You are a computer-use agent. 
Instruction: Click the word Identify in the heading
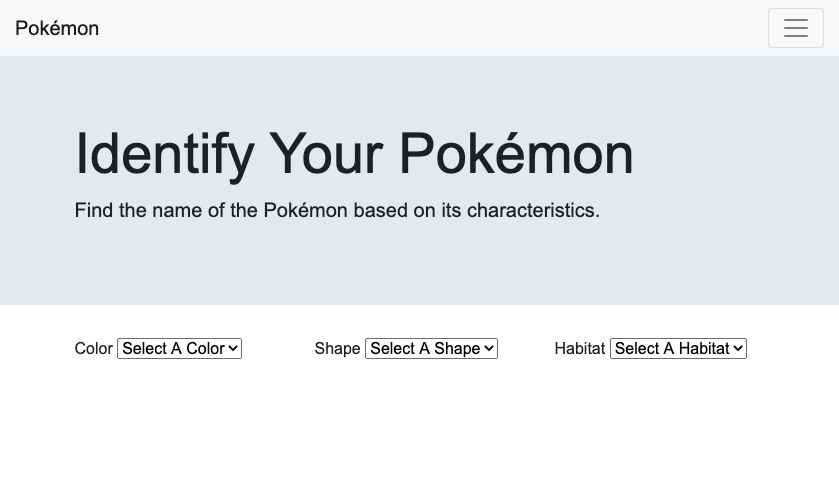click(165, 153)
